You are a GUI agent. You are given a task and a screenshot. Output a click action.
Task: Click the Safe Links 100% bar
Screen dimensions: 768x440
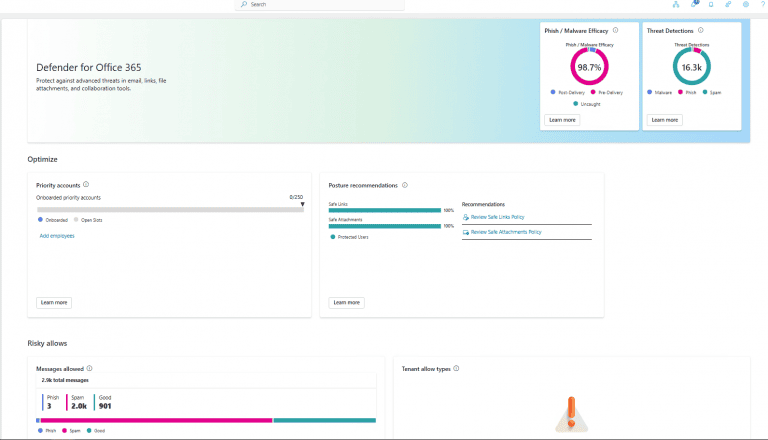click(385, 210)
